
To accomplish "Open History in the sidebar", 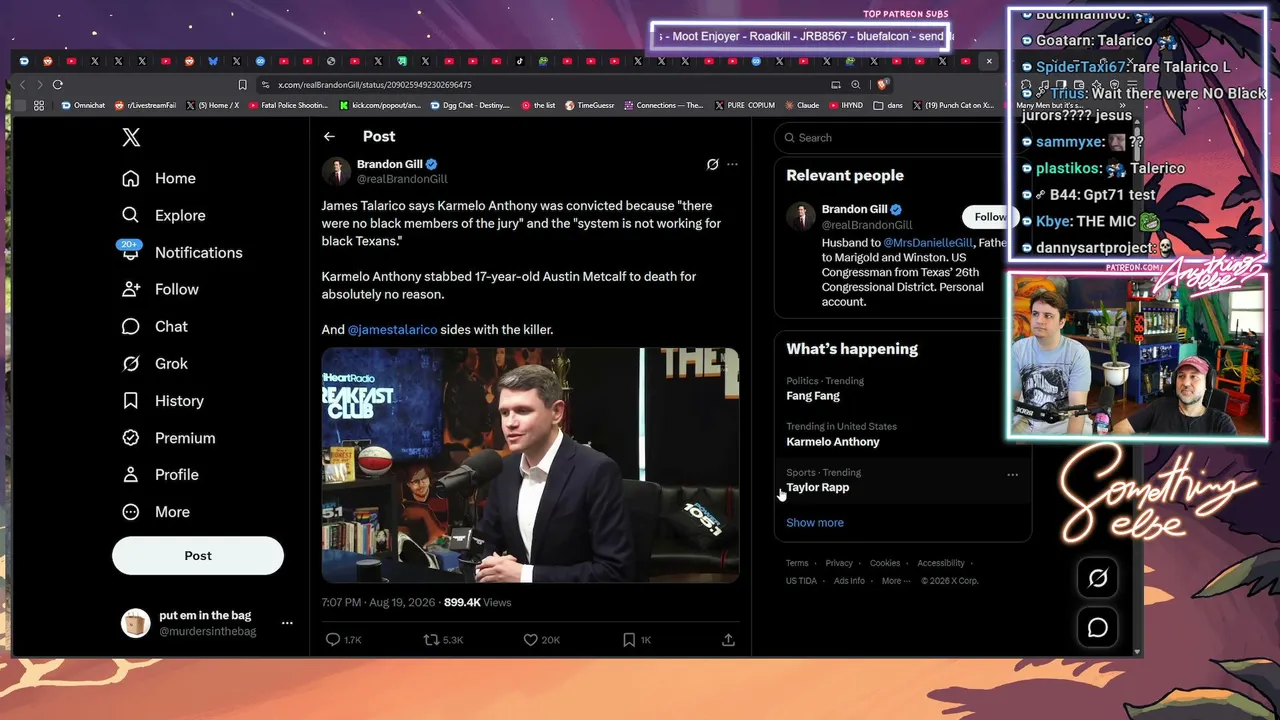I will point(162,400).
